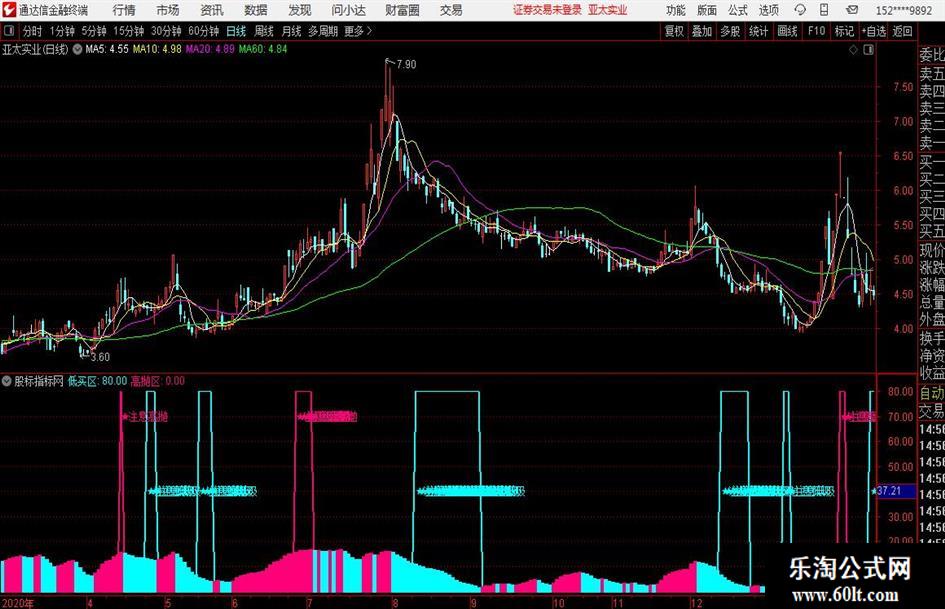Click the 统计 statistics button
Image resolution: width=945 pixels, height=609 pixels.
click(758, 31)
